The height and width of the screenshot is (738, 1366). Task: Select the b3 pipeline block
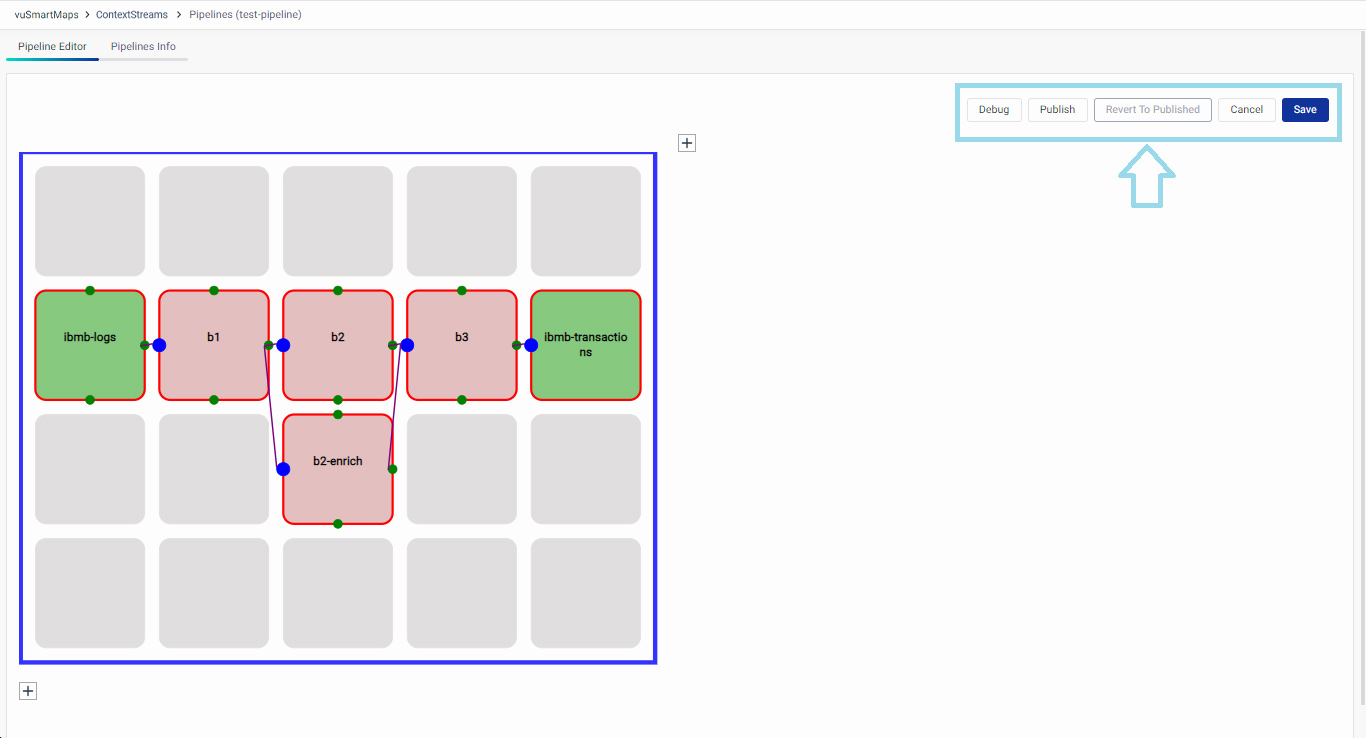(x=462, y=338)
